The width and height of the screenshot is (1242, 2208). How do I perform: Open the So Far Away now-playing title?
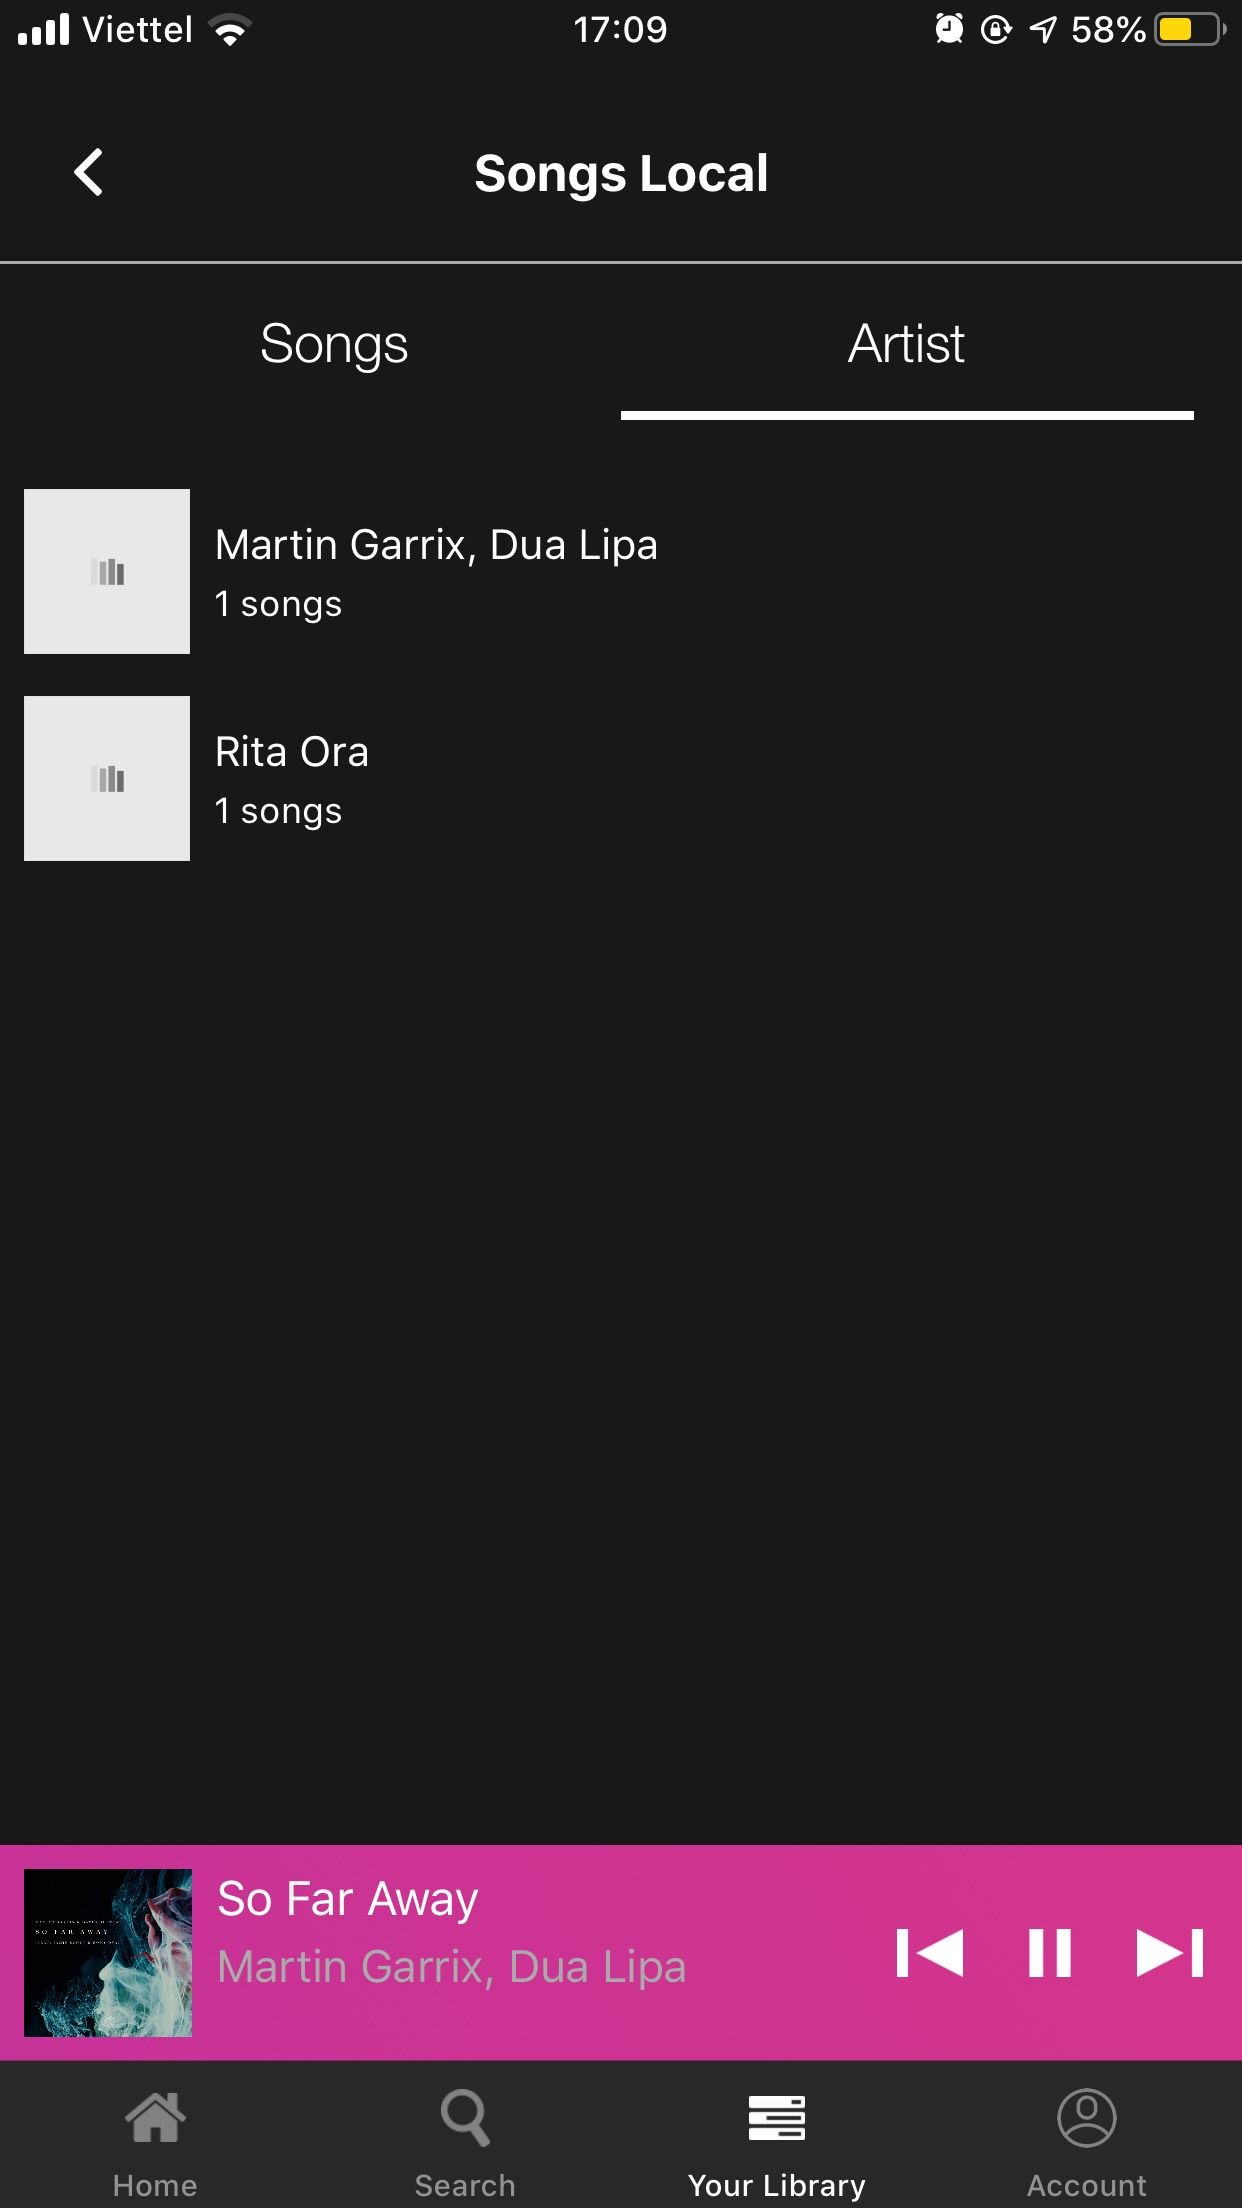tap(348, 1899)
